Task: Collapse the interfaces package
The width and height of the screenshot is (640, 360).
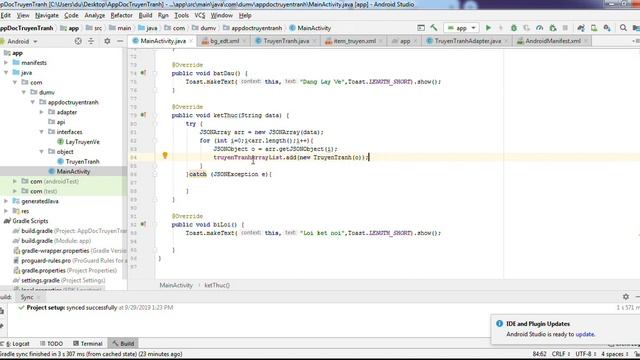Action: (42, 132)
